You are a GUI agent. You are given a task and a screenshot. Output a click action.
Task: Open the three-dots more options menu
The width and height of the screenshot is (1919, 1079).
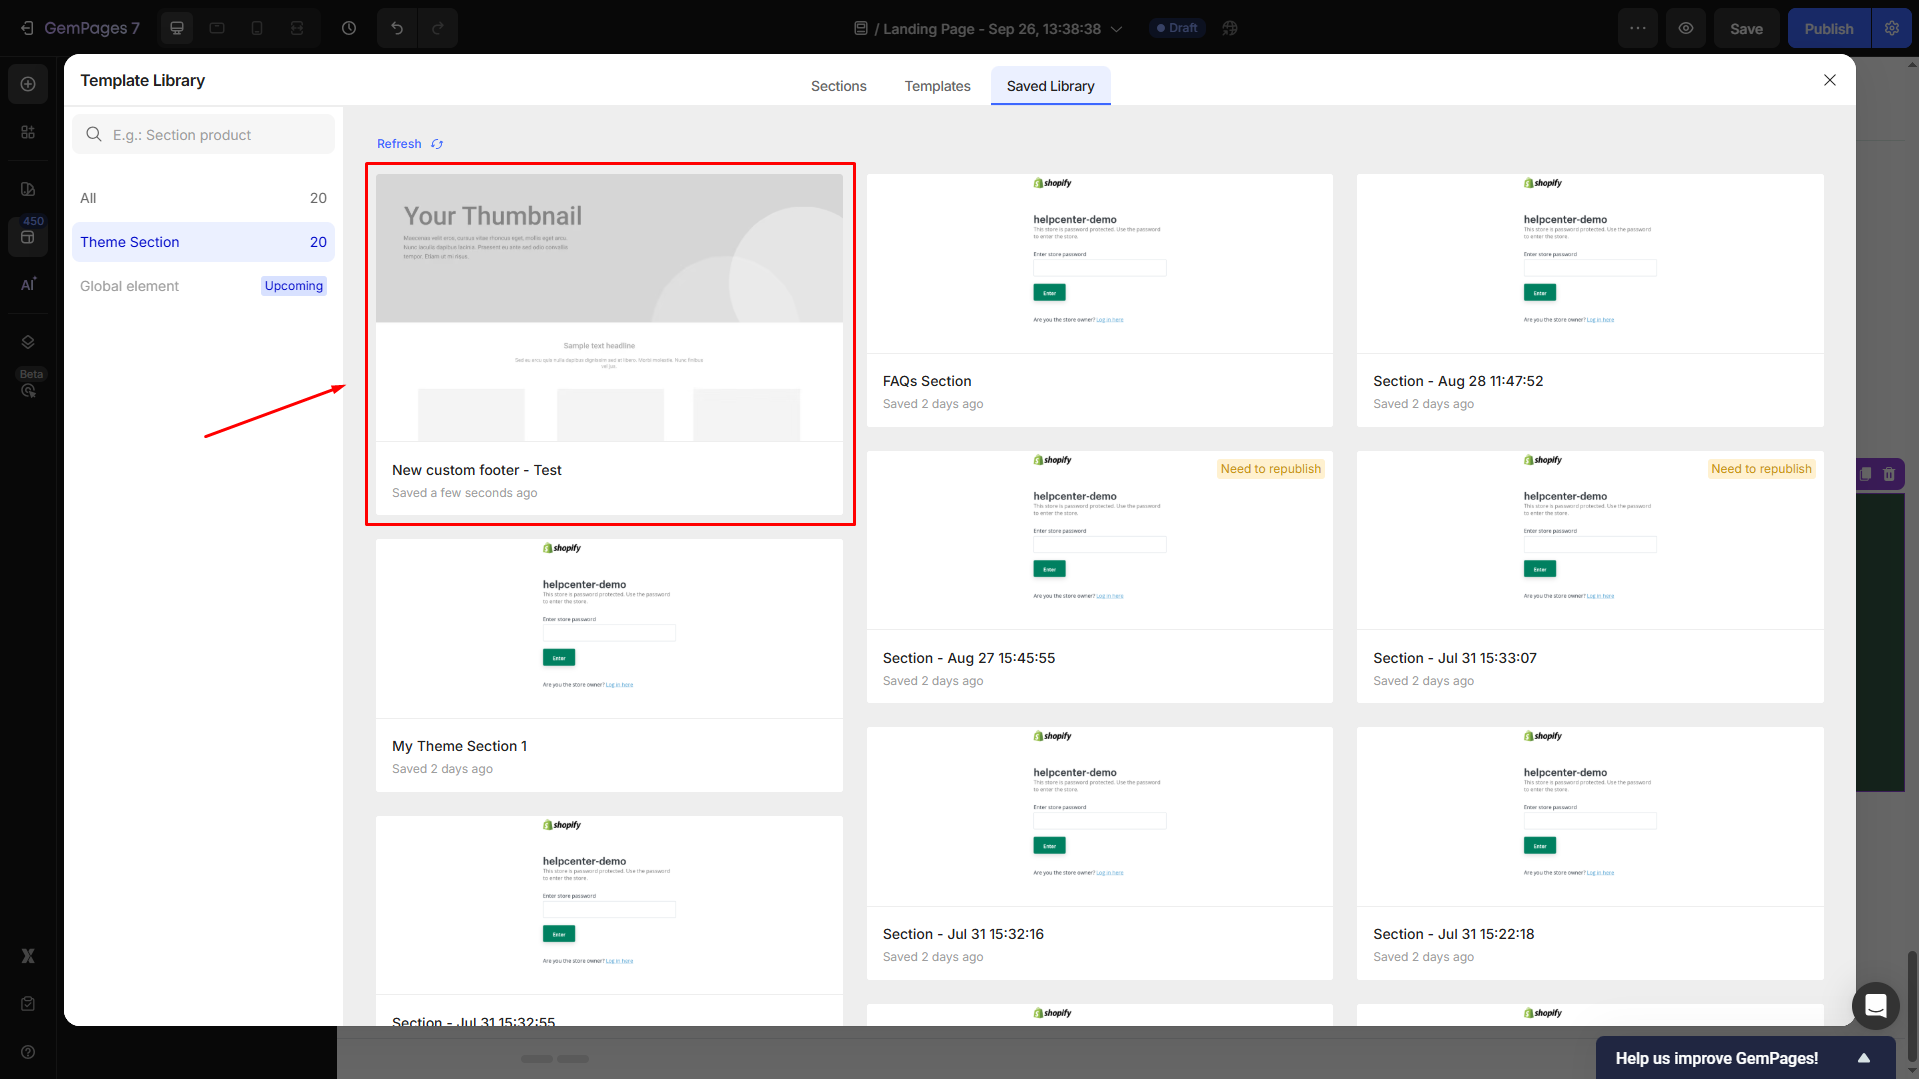pyautogui.click(x=1638, y=28)
